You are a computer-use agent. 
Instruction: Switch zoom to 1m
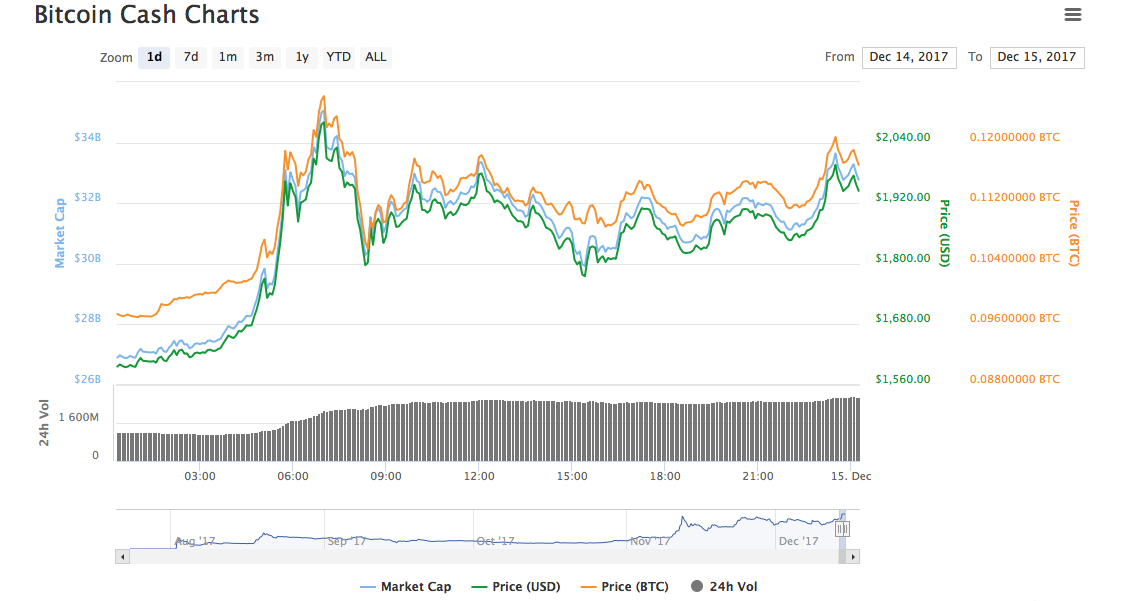click(228, 57)
